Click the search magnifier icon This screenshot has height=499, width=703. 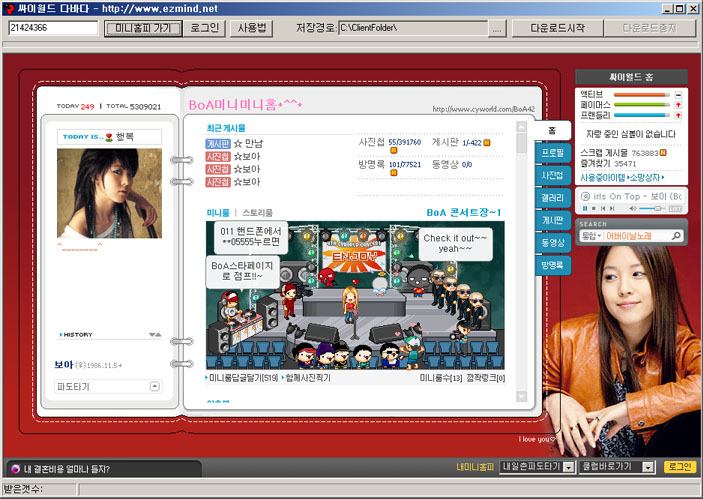pos(676,235)
